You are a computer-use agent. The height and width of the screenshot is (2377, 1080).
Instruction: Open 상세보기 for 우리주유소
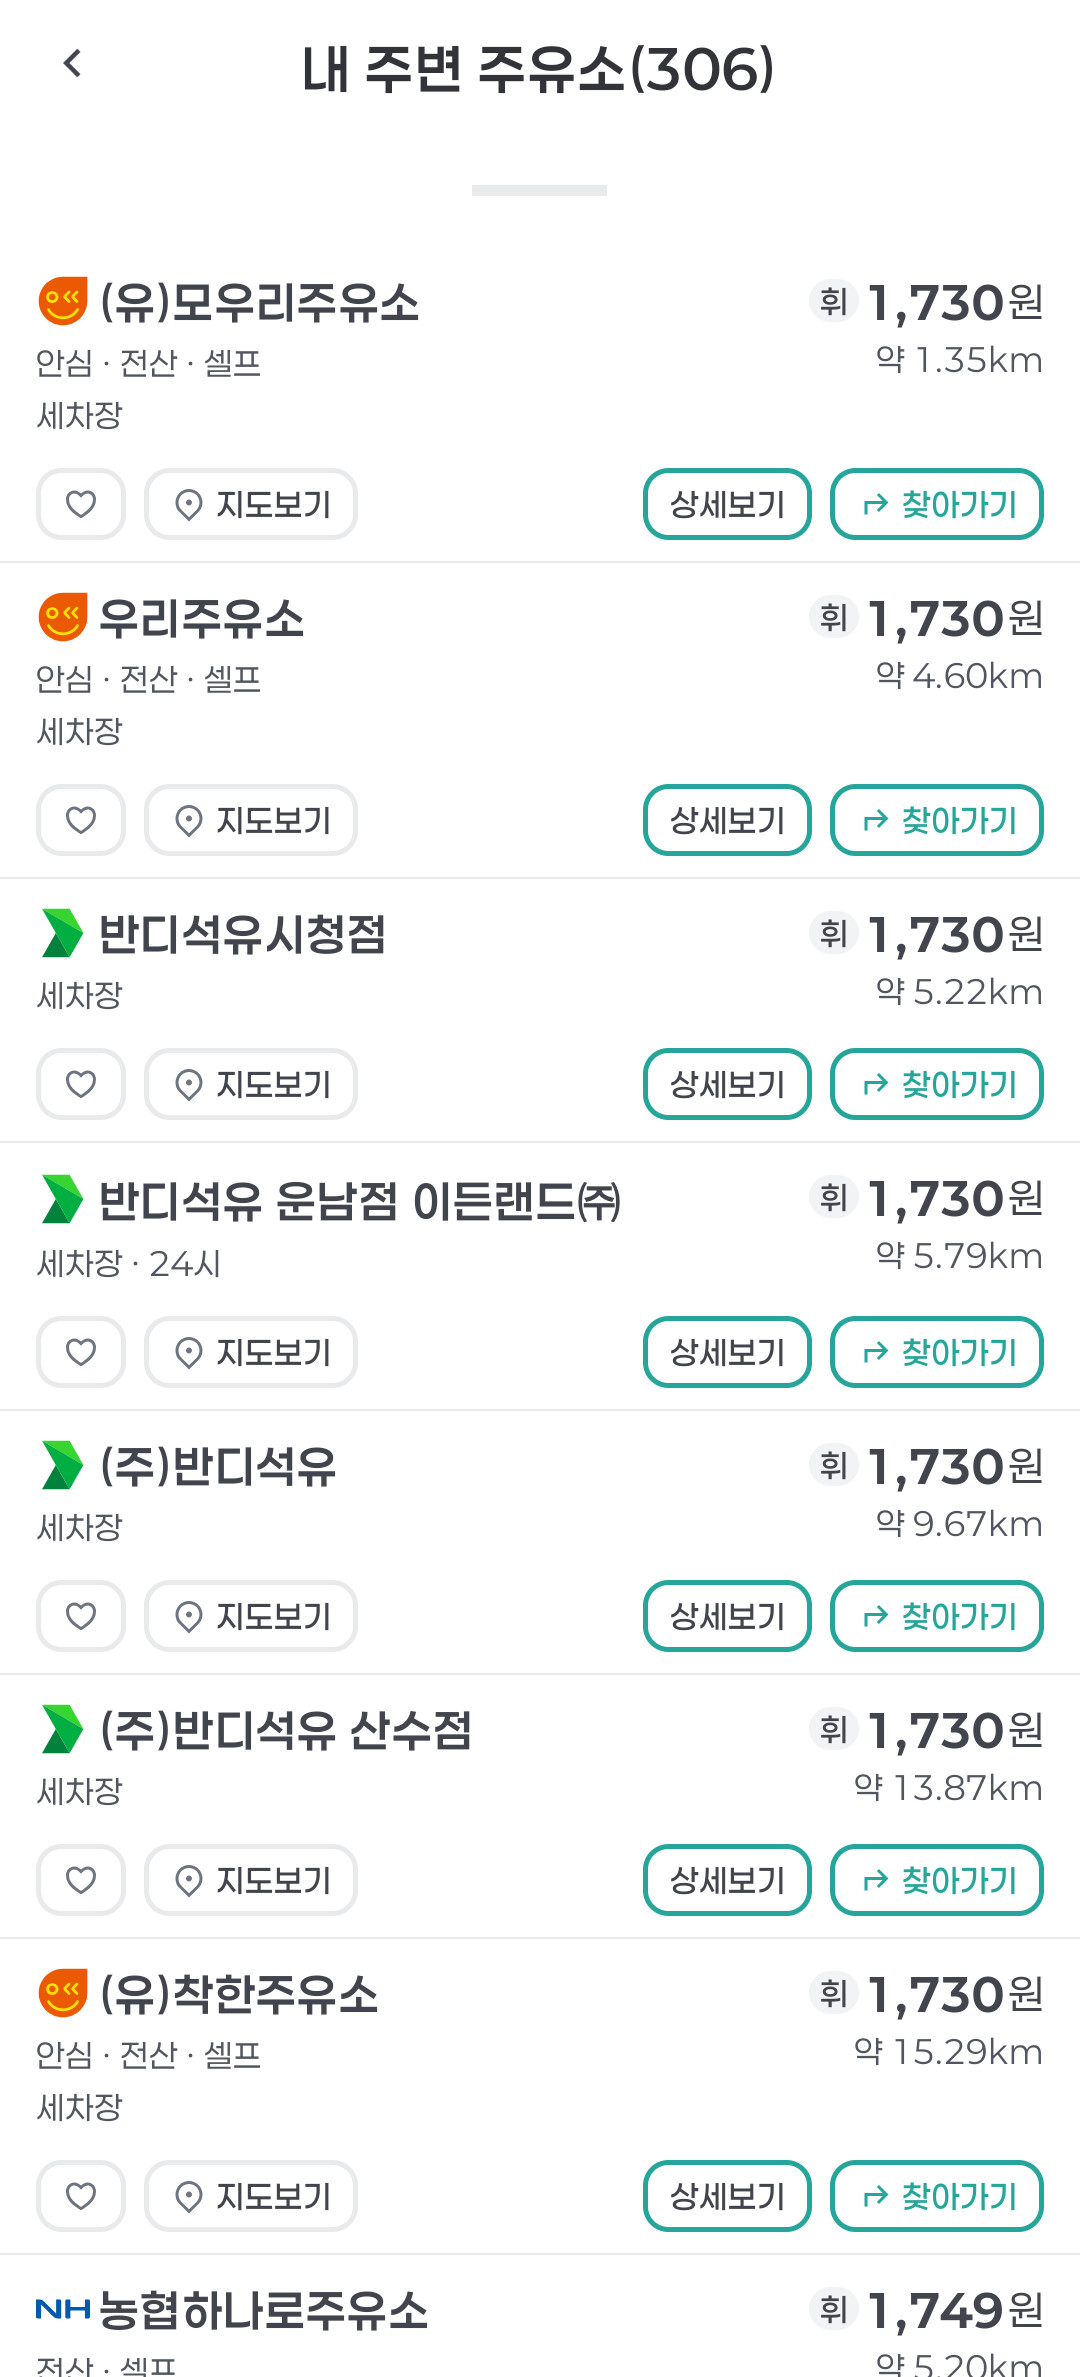pos(727,820)
